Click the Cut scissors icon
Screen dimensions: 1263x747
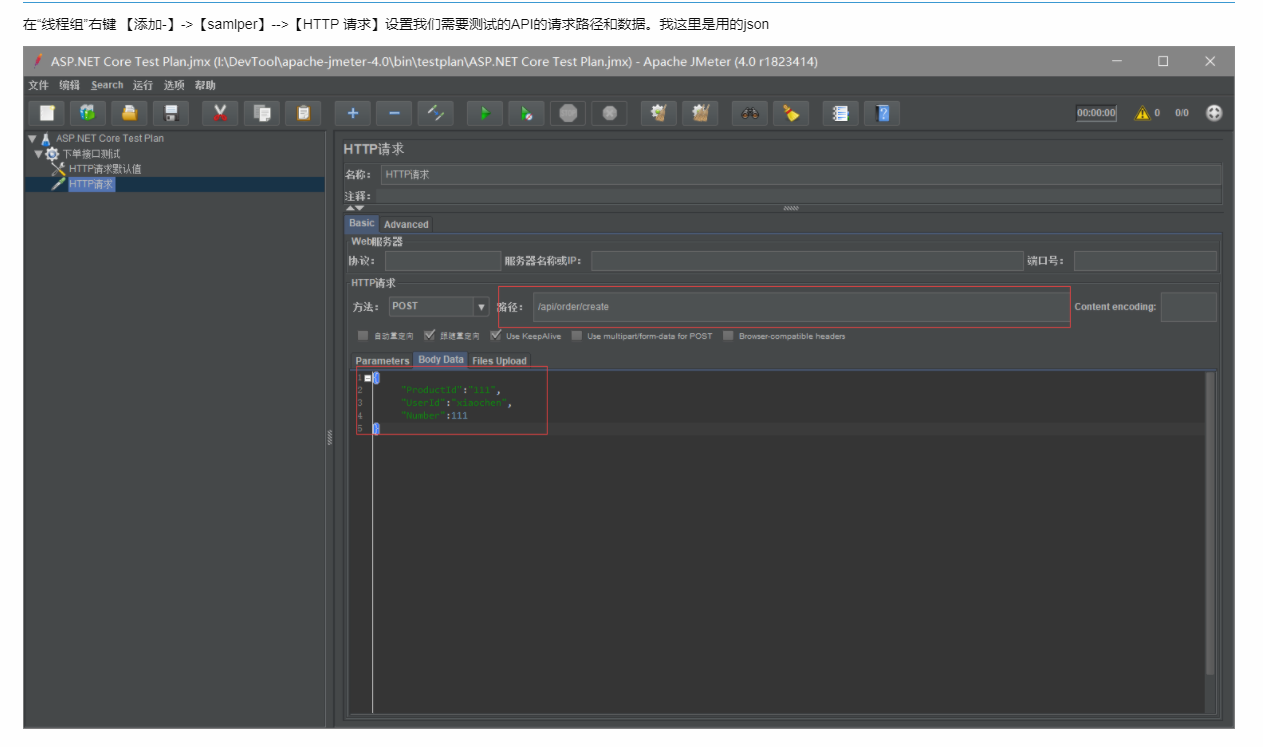click(x=220, y=113)
